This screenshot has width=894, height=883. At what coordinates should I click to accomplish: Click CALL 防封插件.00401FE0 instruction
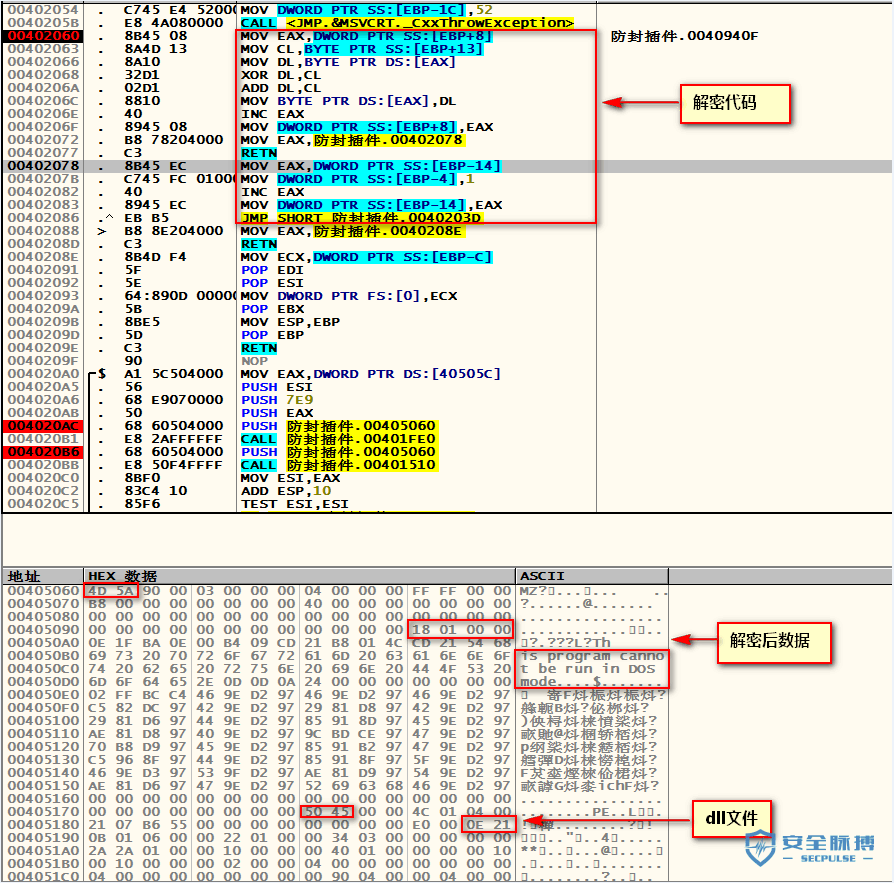(x=338, y=439)
